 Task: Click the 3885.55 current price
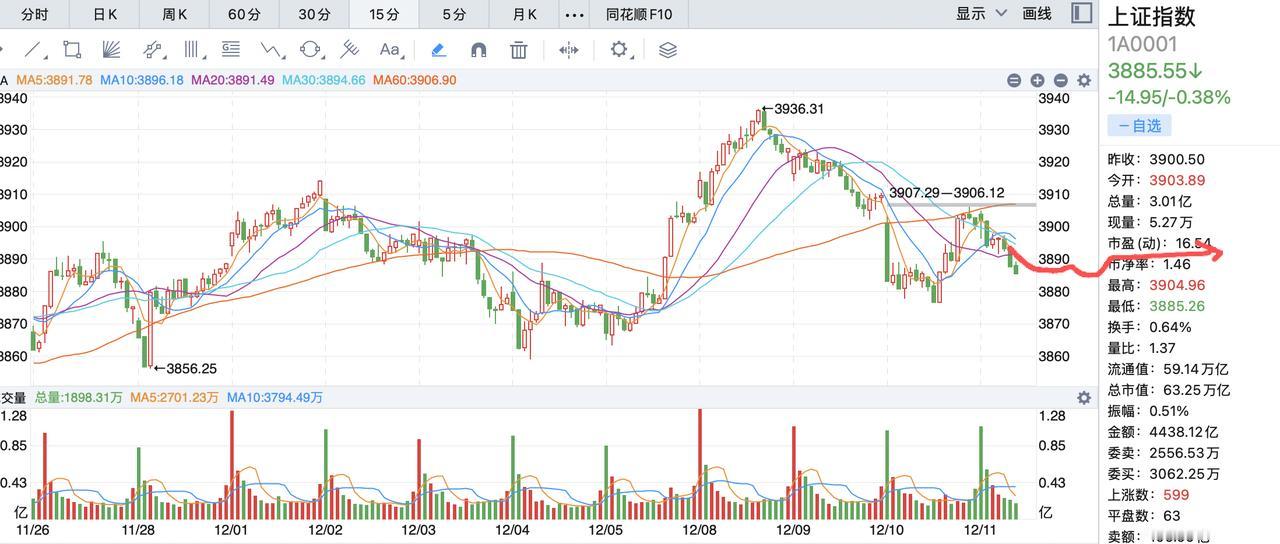point(1154,72)
